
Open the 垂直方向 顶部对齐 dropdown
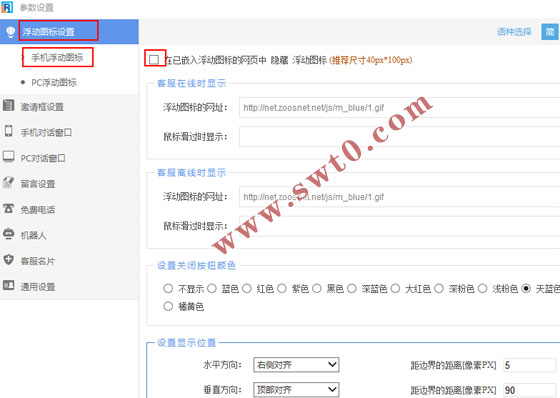(x=296, y=390)
